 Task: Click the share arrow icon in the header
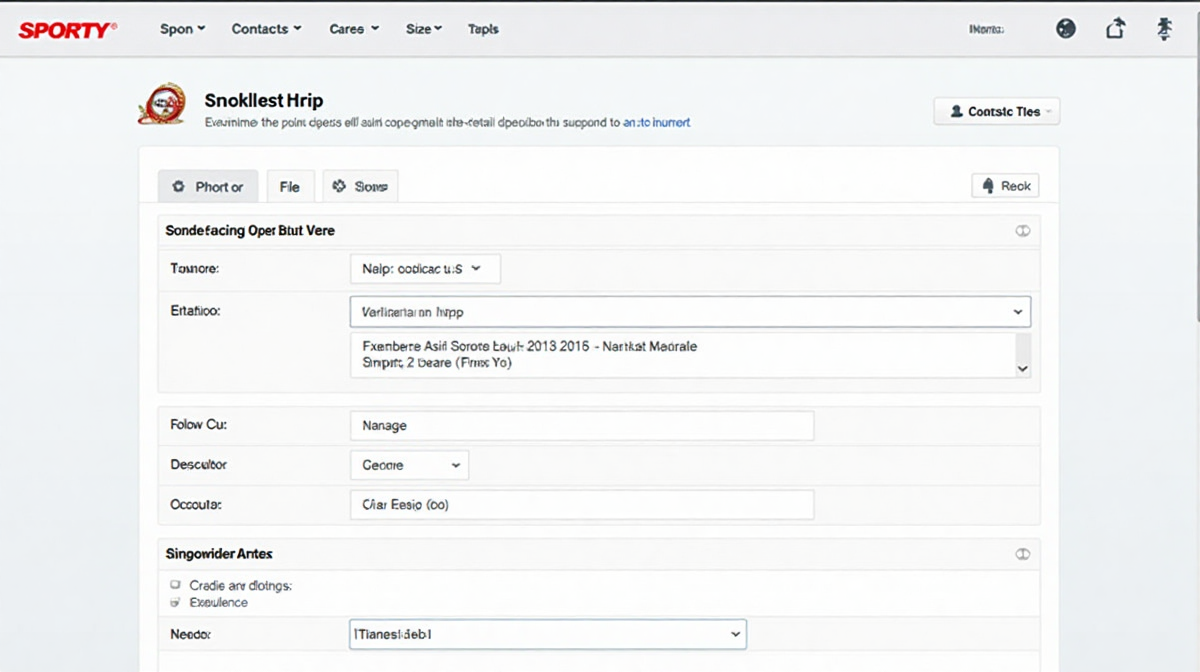(x=1115, y=29)
